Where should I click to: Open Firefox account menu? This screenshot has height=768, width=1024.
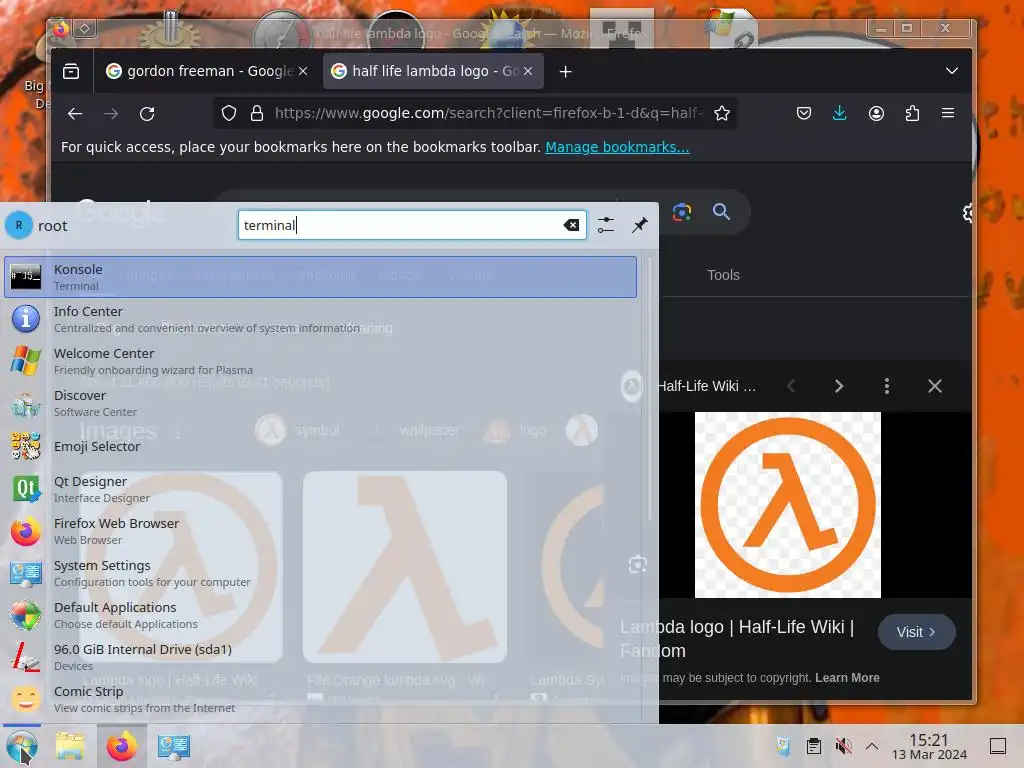(x=876, y=113)
